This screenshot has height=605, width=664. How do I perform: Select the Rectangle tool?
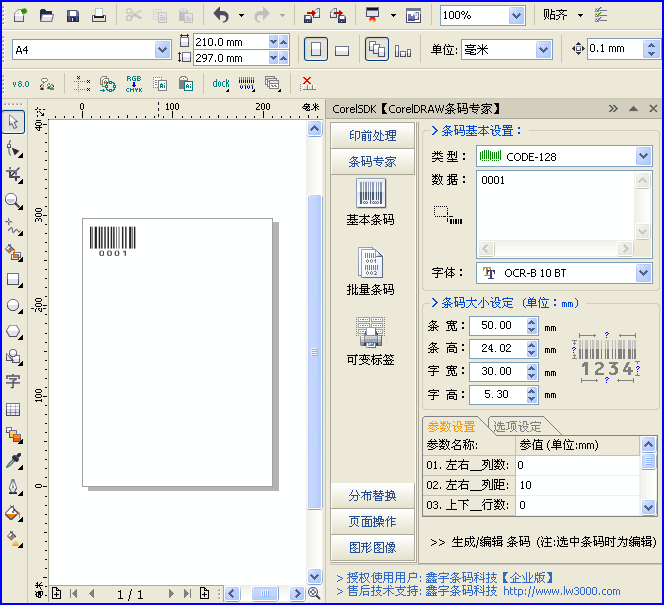tap(14, 280)
